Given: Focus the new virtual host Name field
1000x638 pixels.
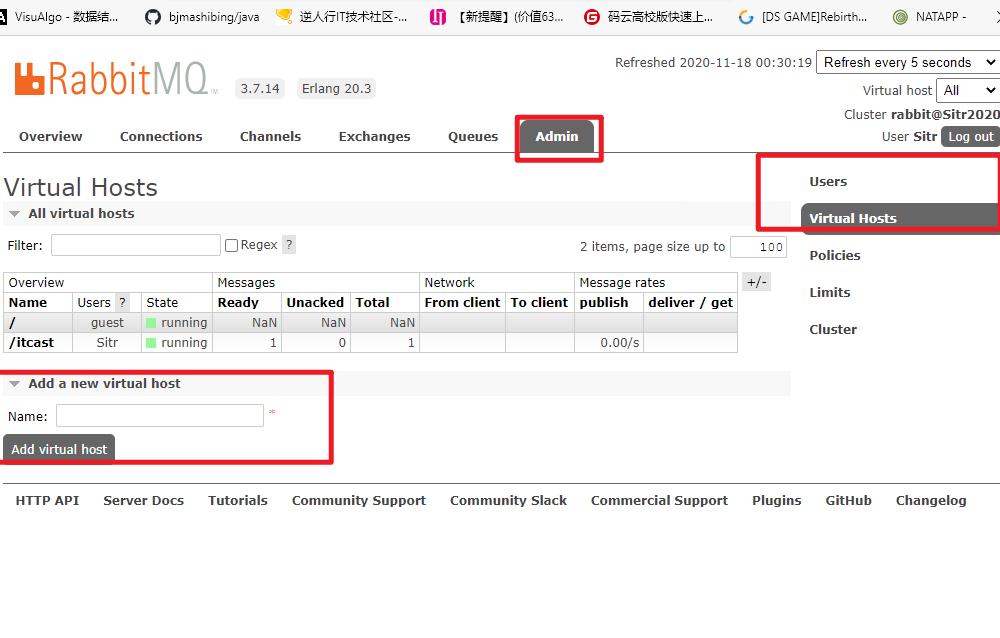Looking at the screenshot, I should click(x=160, y=415).
